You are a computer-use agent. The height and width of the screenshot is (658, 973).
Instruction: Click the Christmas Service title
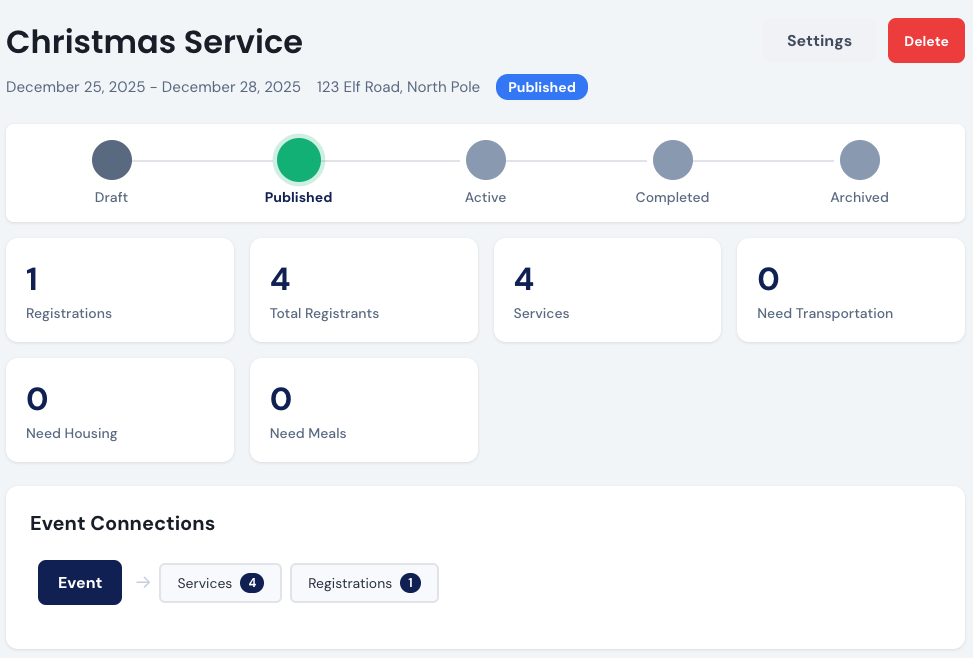pyautogui.click(x=155, y=42)
